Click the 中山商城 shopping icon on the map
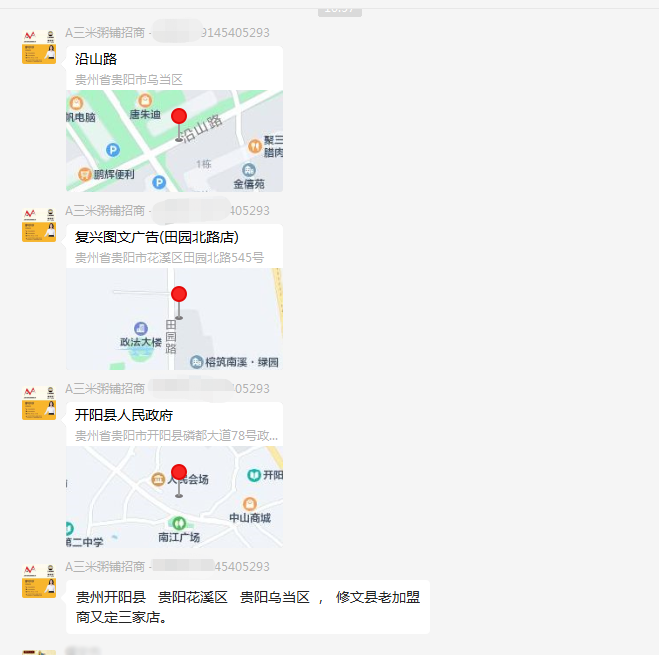The image size is (659, 655). coord(249,504)
